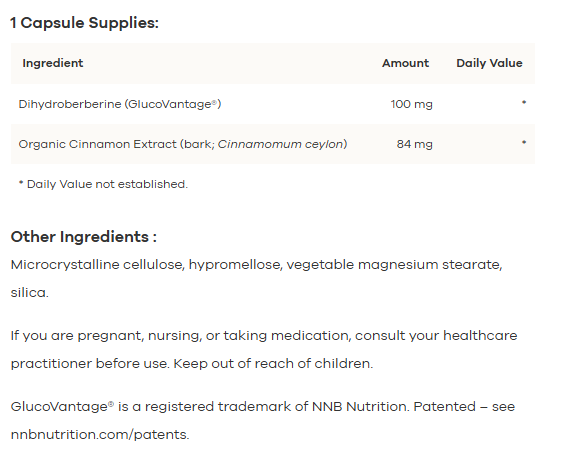
Task: Click the Daily Value column header
Action: tap(489, 63)
